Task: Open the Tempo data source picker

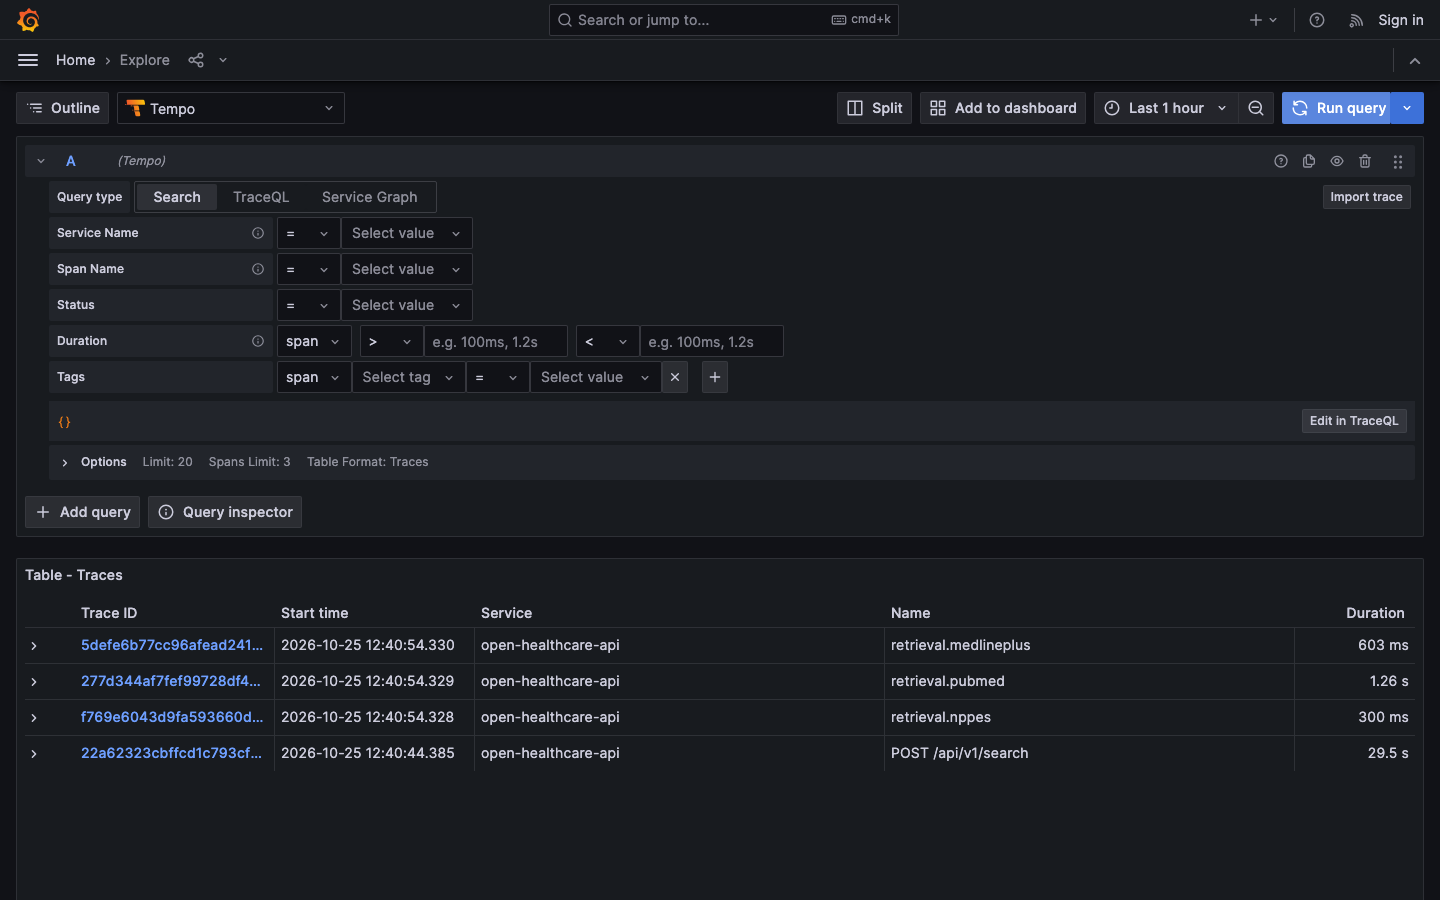Action: (231, 108)
